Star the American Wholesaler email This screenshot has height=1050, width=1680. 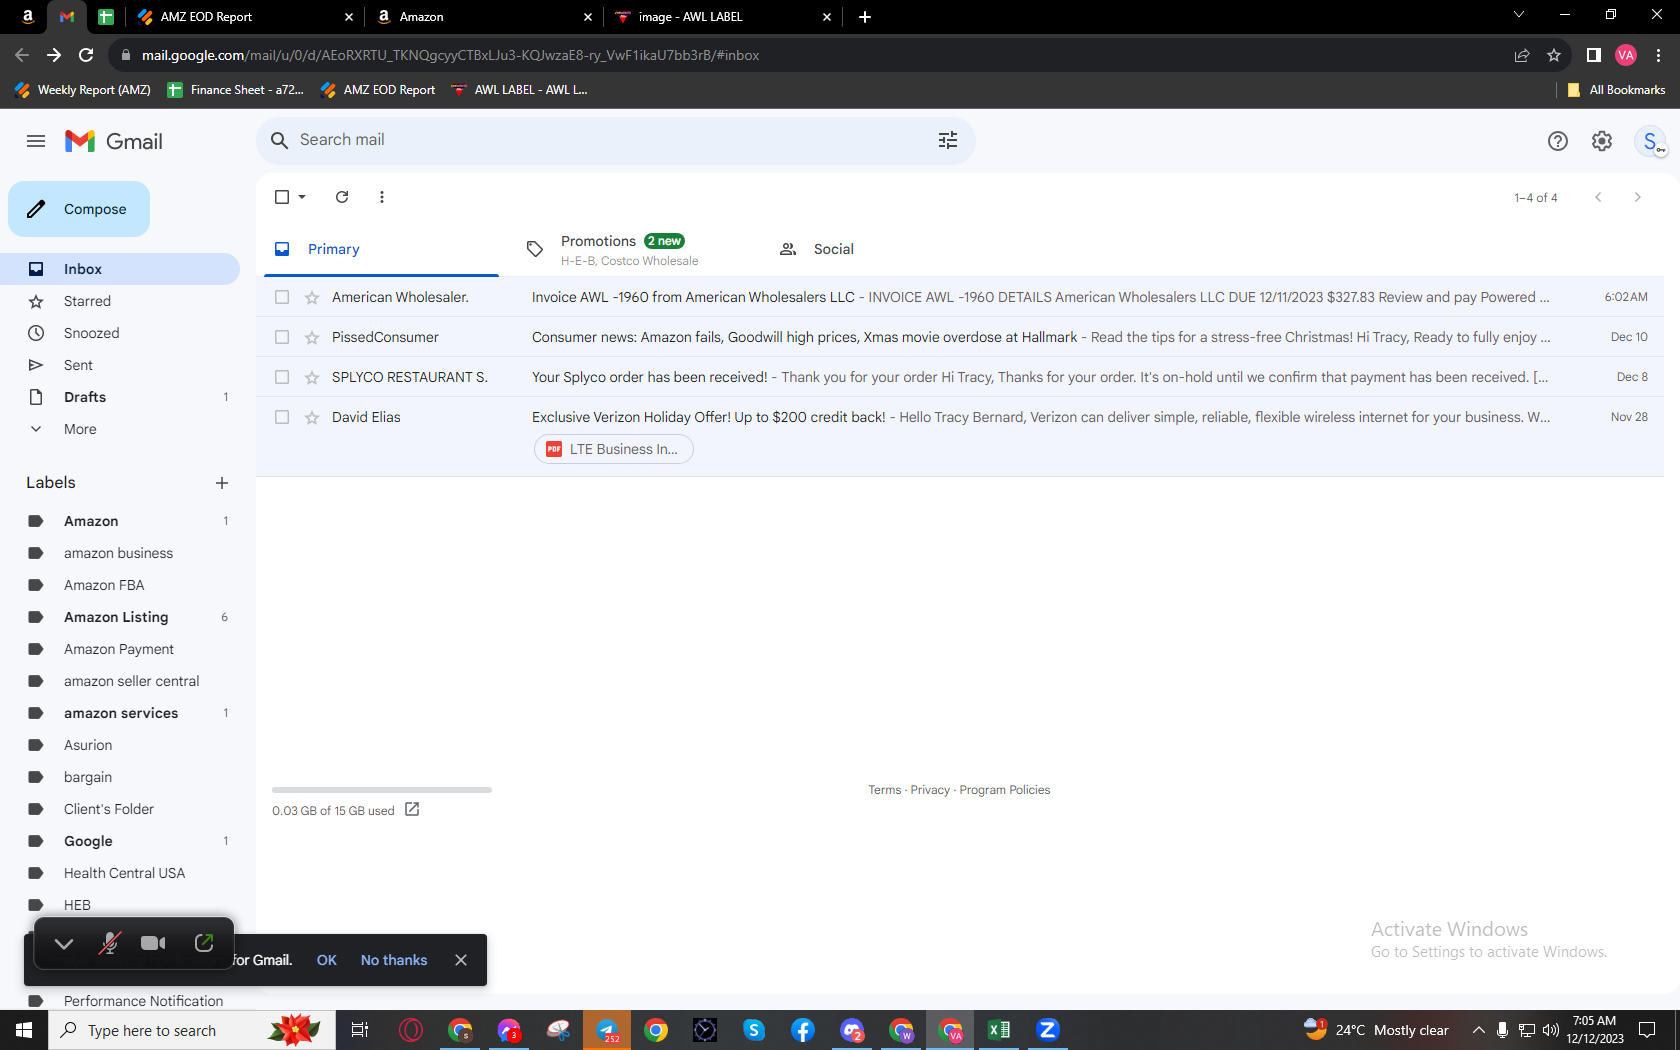click(x=312, y=297)
